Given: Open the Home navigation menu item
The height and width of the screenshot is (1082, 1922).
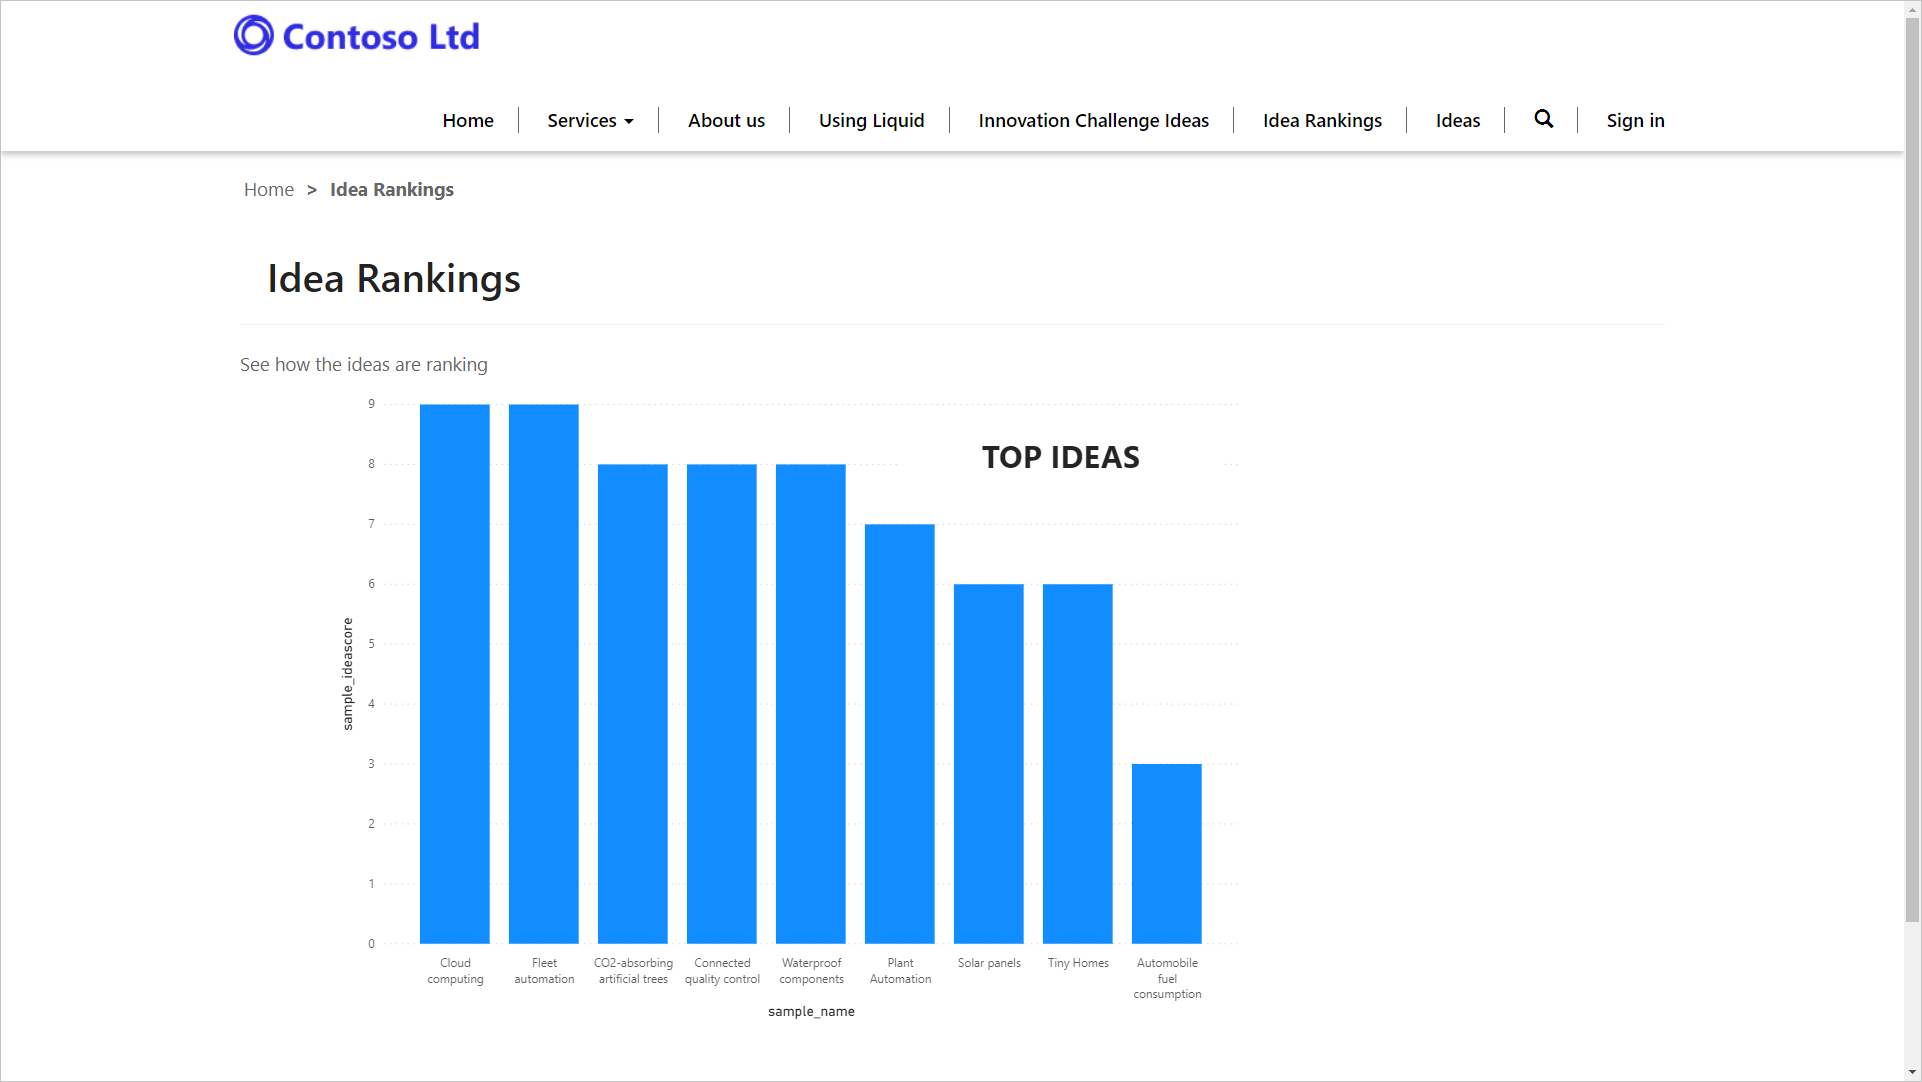Looking at the screenshot, I should click(468, 120).
